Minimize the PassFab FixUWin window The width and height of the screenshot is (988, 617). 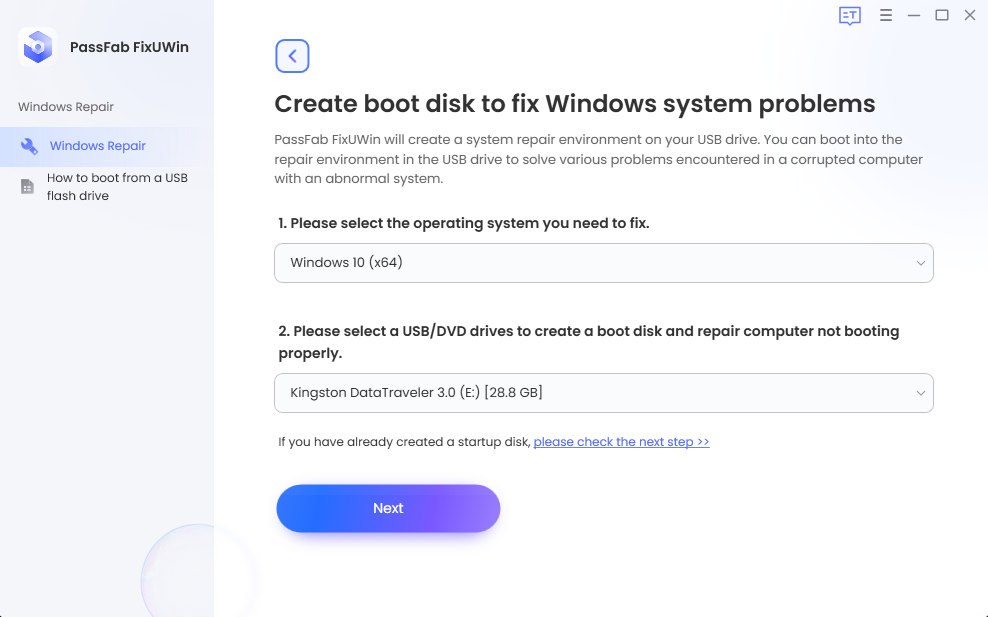913,16
